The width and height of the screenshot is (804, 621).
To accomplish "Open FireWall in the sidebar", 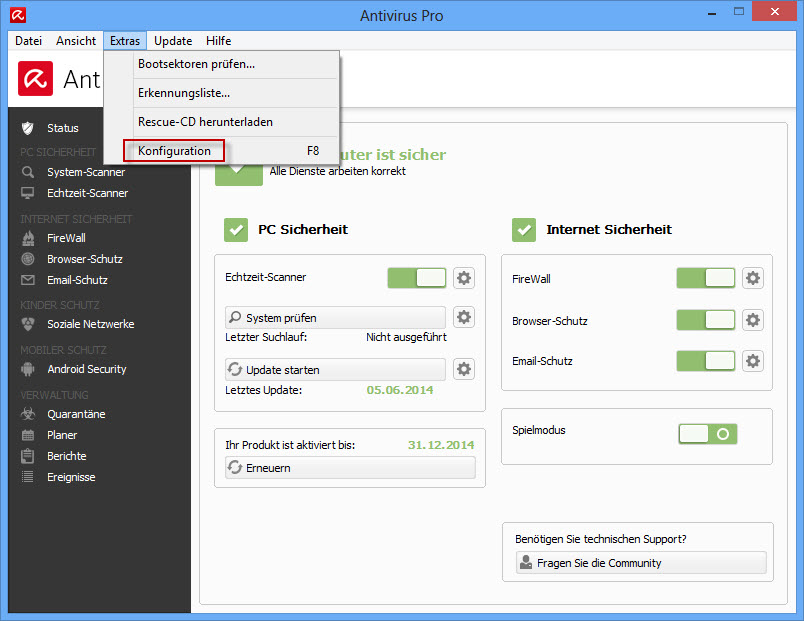I will pyautogui.click(x=66, y=238).
